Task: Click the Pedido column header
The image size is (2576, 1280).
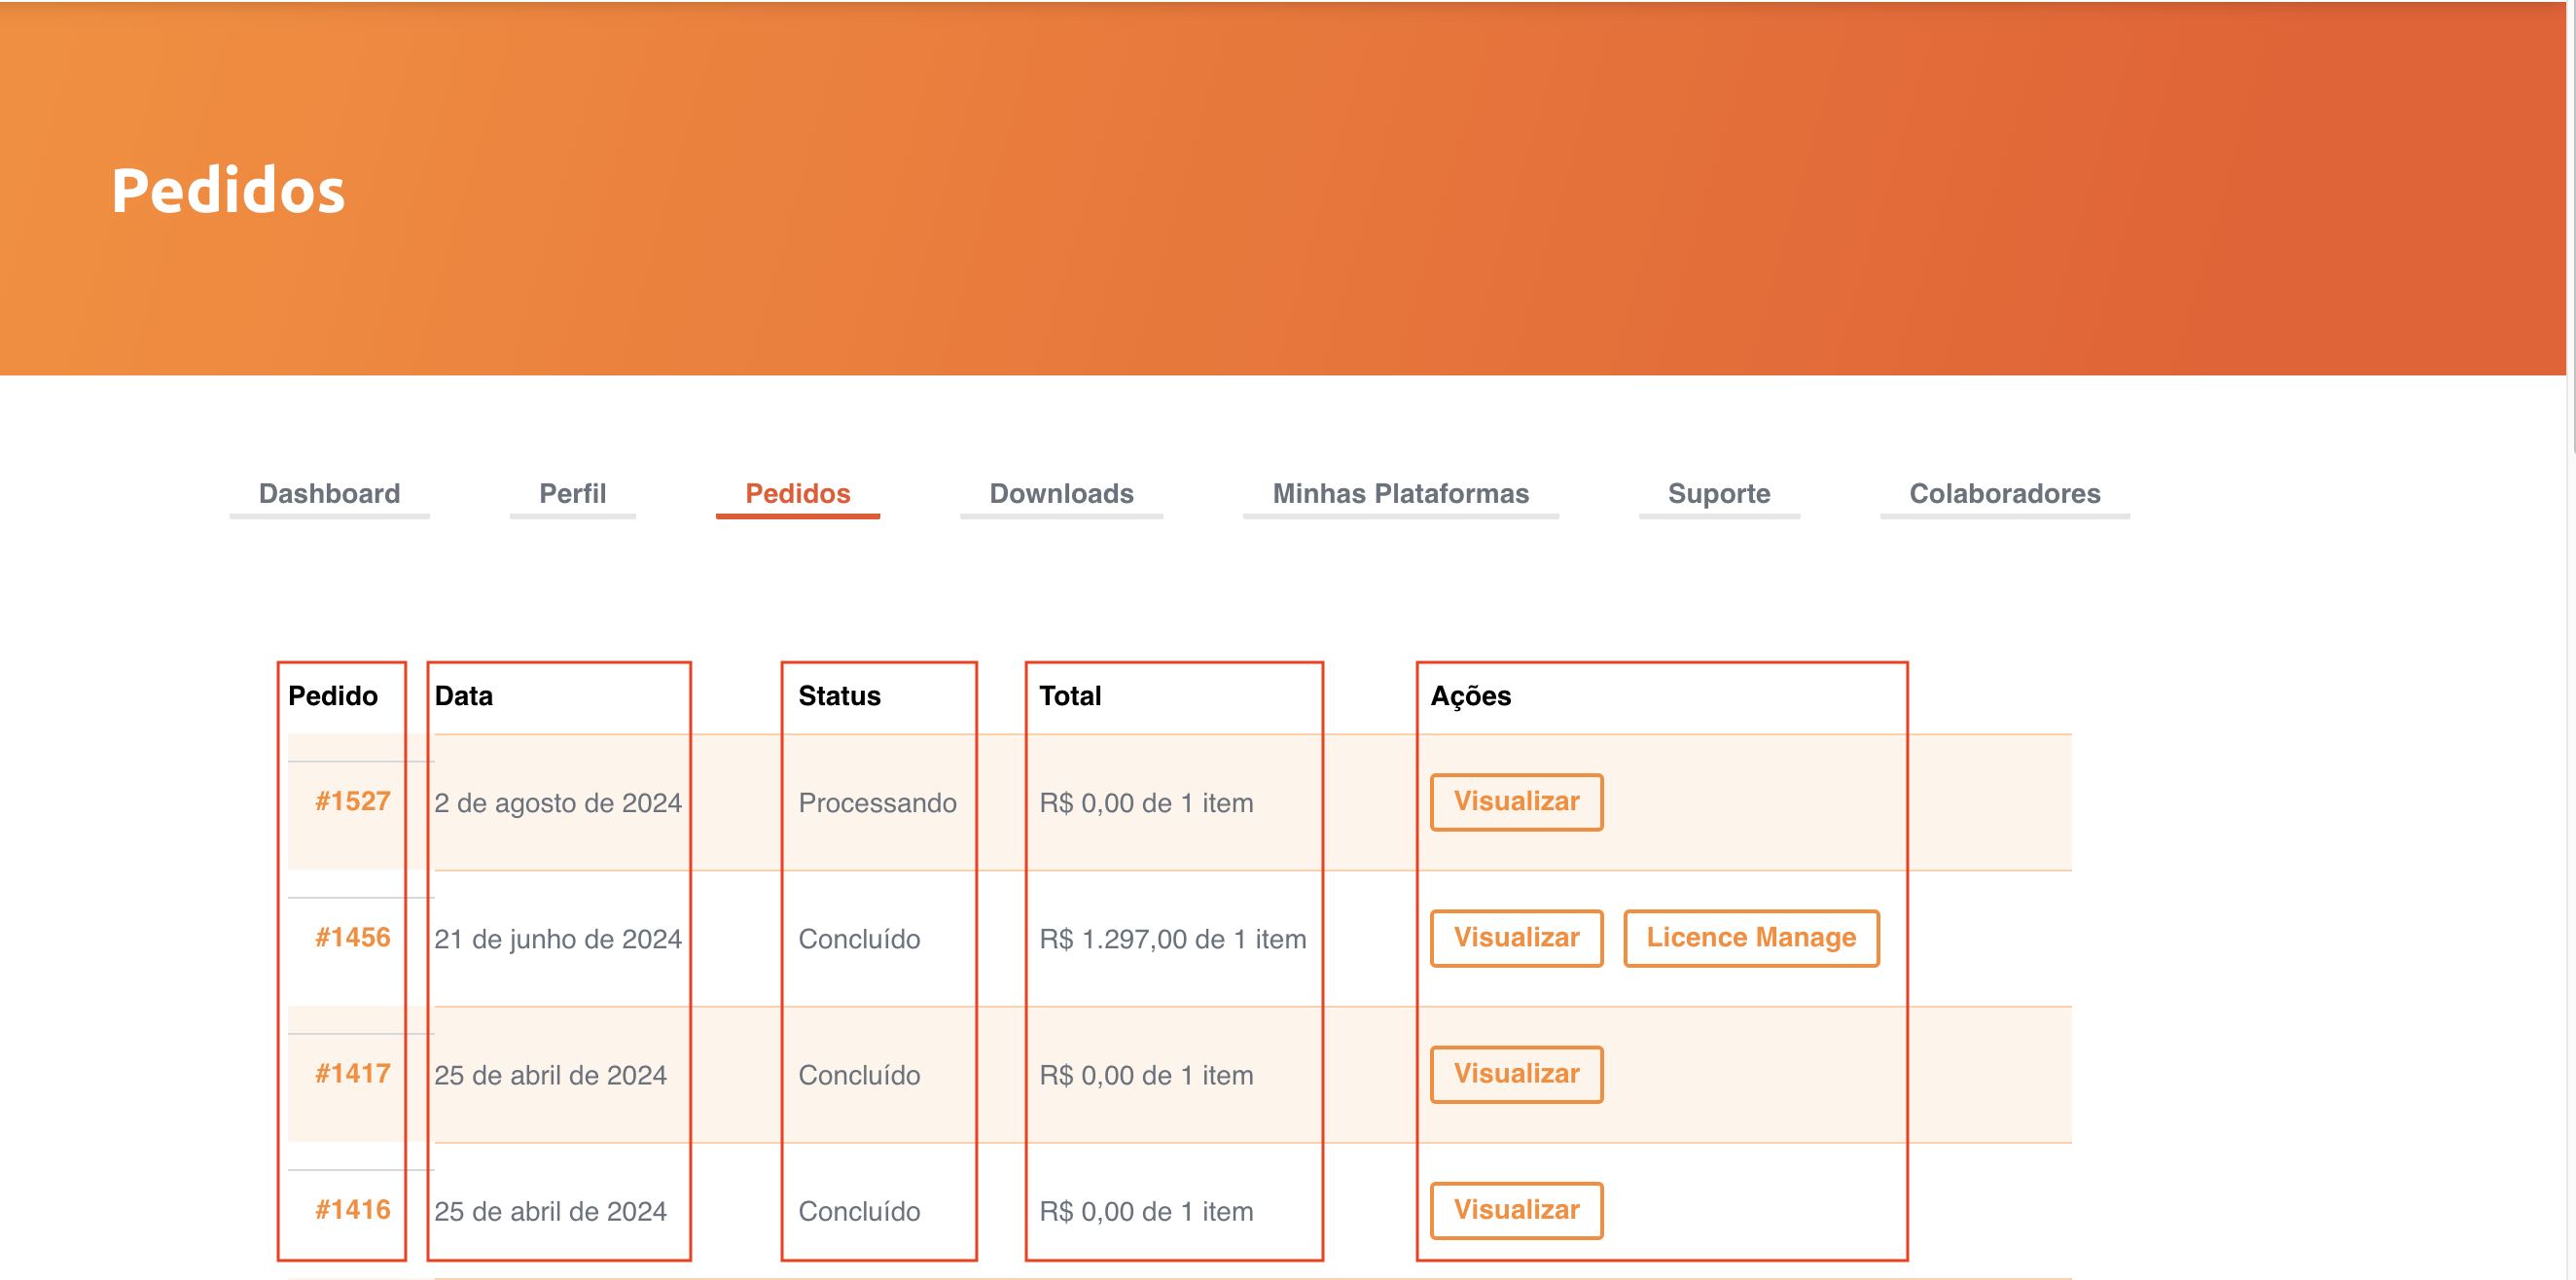Action: (x=333, y=695)
